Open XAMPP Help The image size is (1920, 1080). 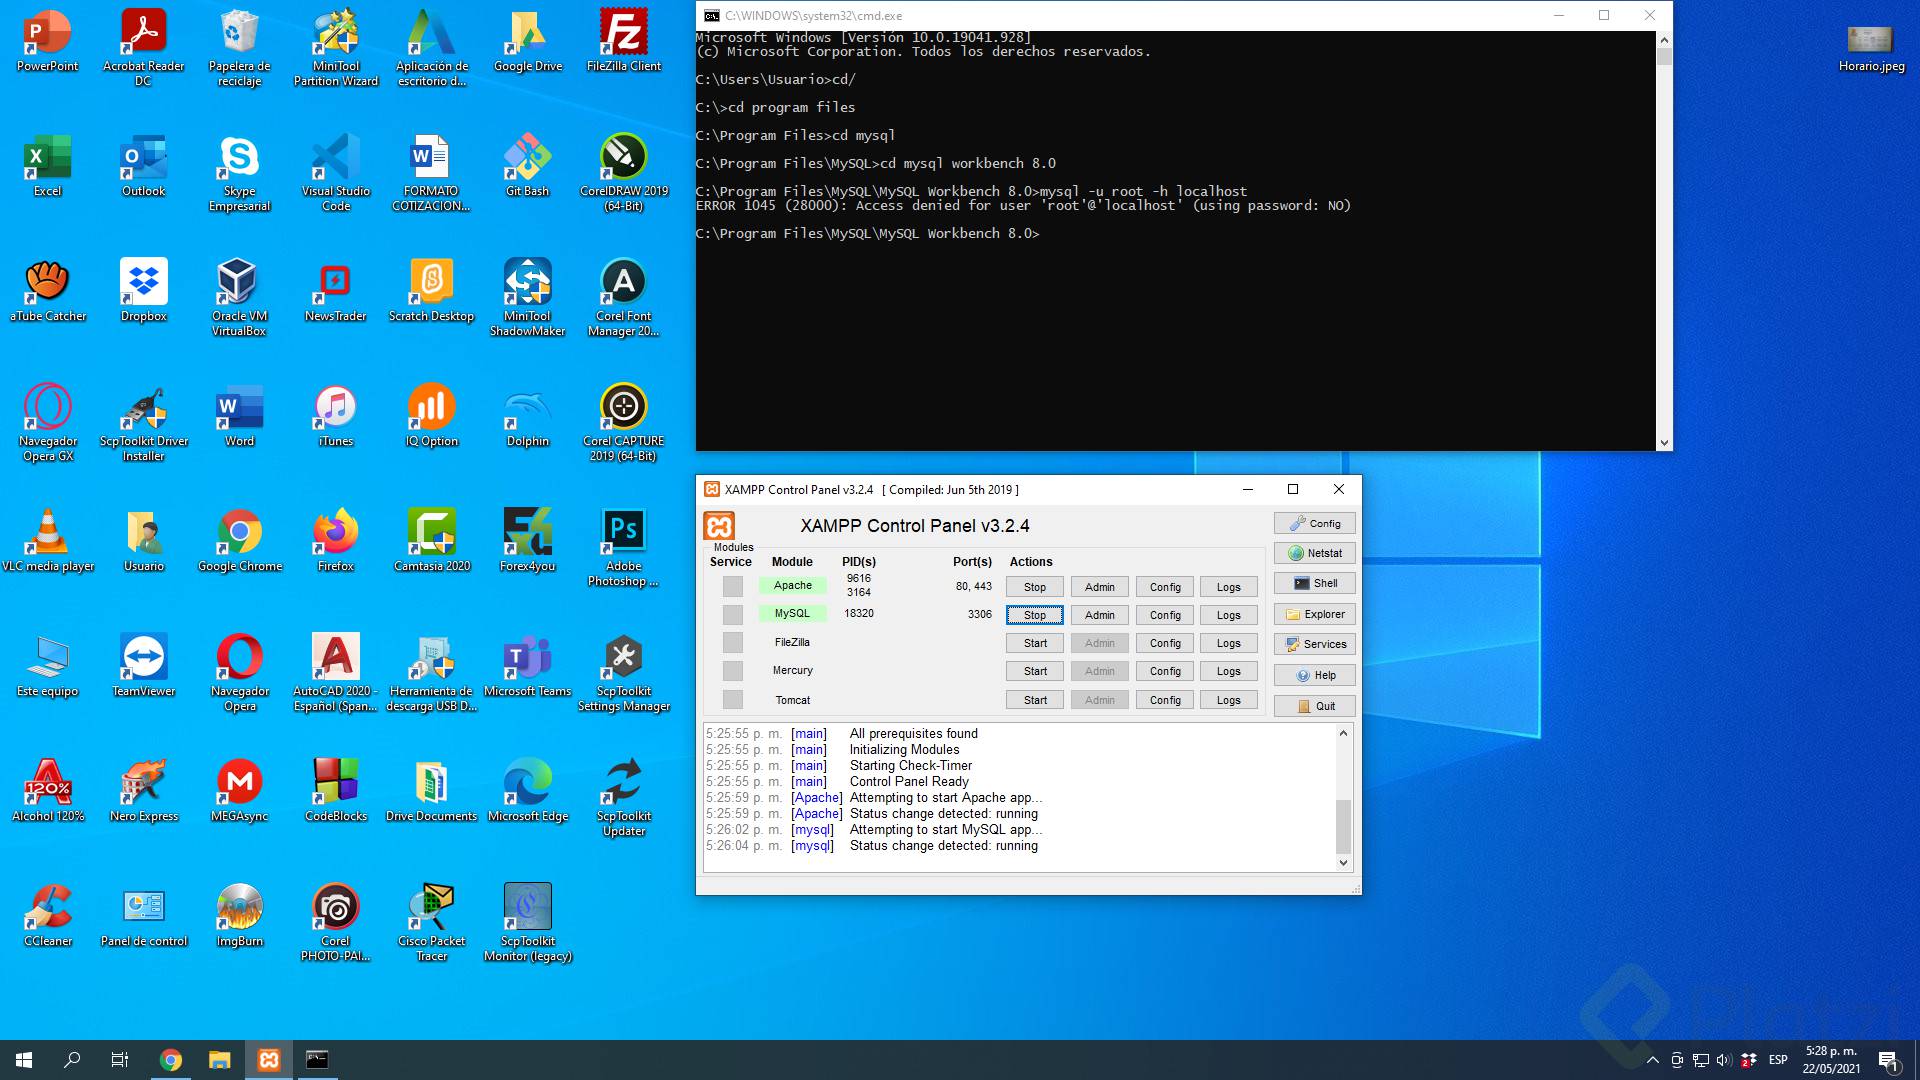(1315, 675)
